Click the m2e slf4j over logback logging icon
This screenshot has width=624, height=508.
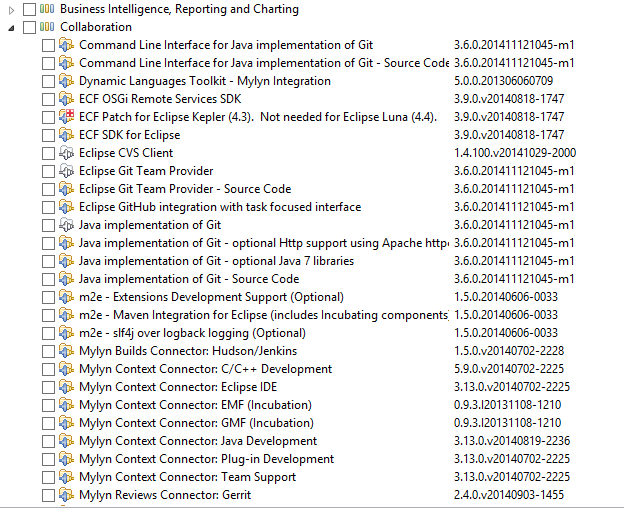(x=66, y=333)
